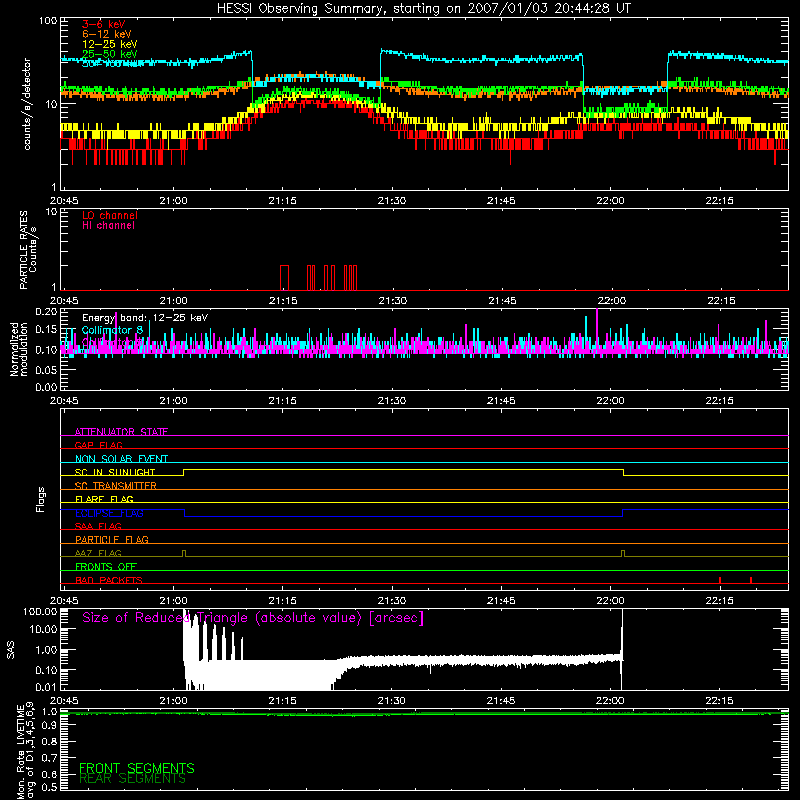Select the SAA FLAG label
800x800 pixels.
98,526
